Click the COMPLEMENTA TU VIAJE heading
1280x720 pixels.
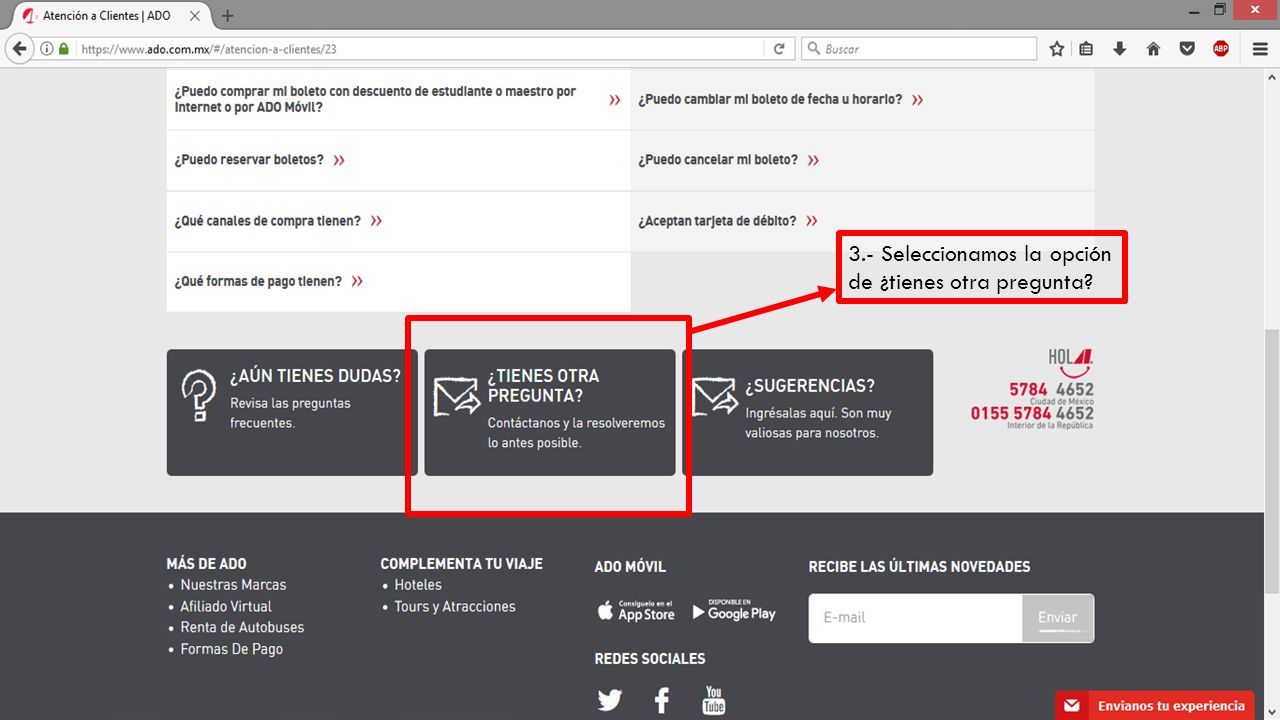pyautogui.click(x=462, y=564)
